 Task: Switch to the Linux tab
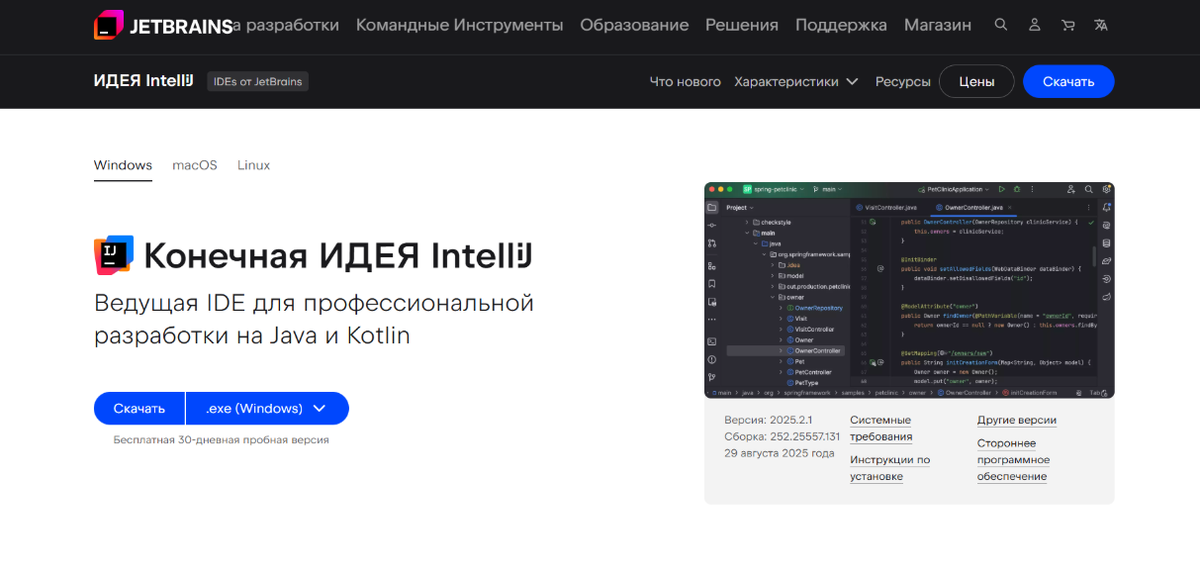click(253, 165)
